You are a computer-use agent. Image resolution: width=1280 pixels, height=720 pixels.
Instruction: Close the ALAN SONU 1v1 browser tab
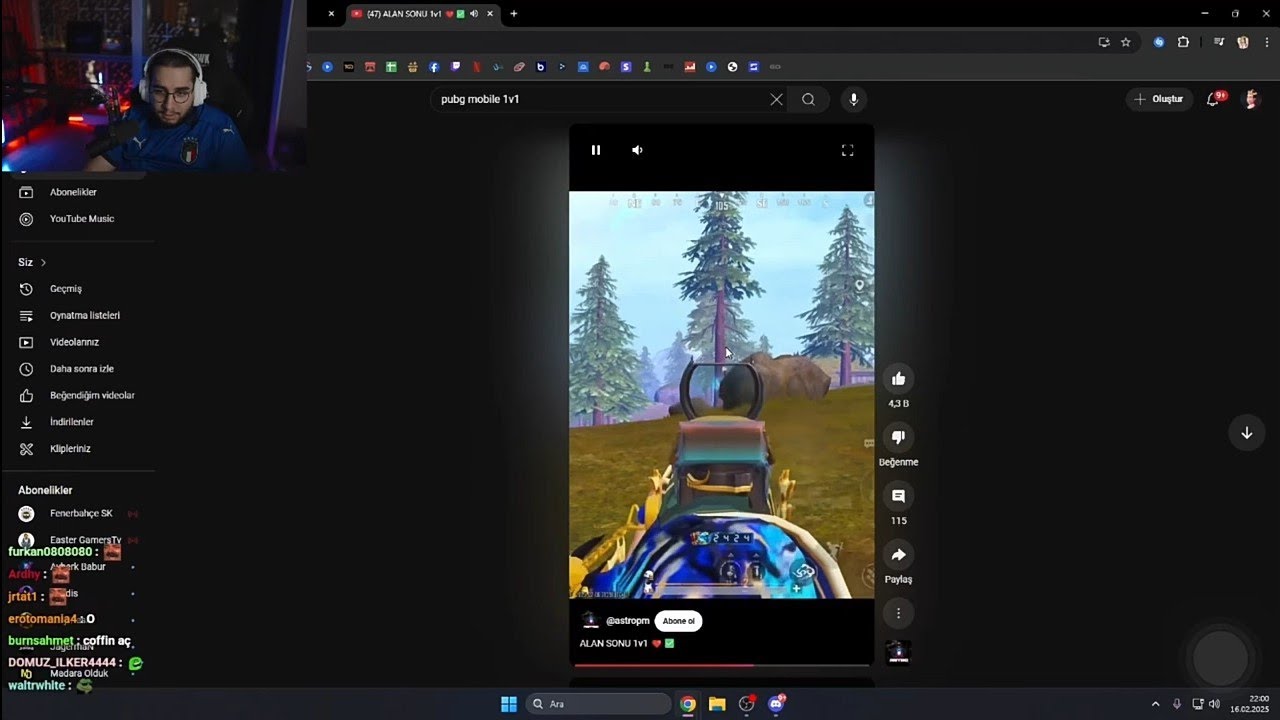490,14
